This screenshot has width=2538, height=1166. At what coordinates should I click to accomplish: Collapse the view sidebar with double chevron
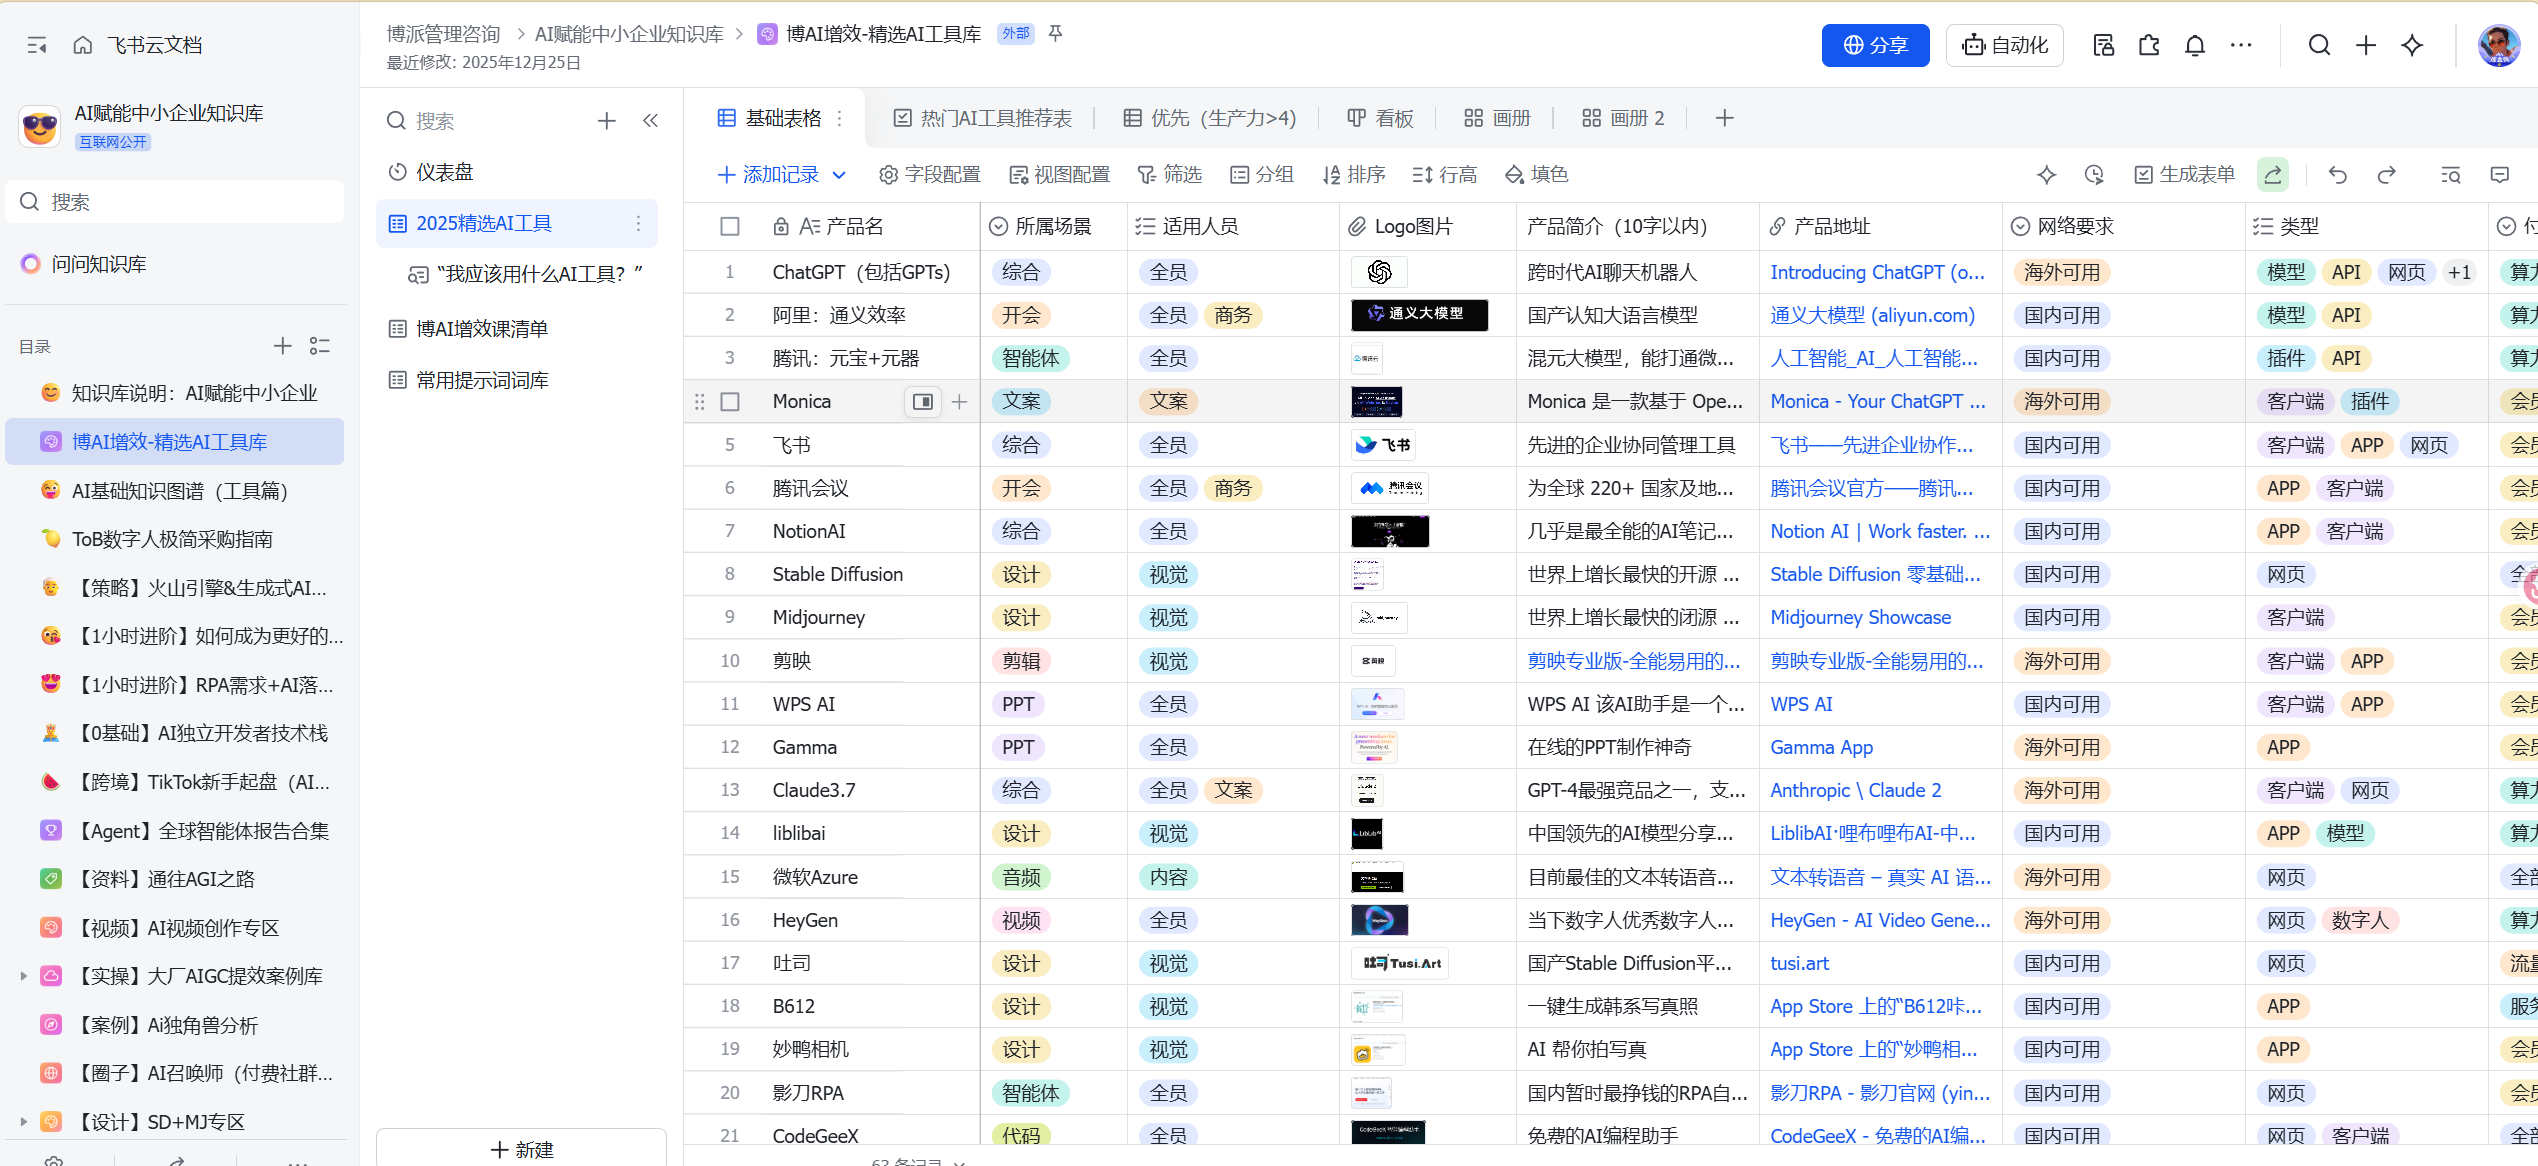pyautogui.click(x=651, y=120)
